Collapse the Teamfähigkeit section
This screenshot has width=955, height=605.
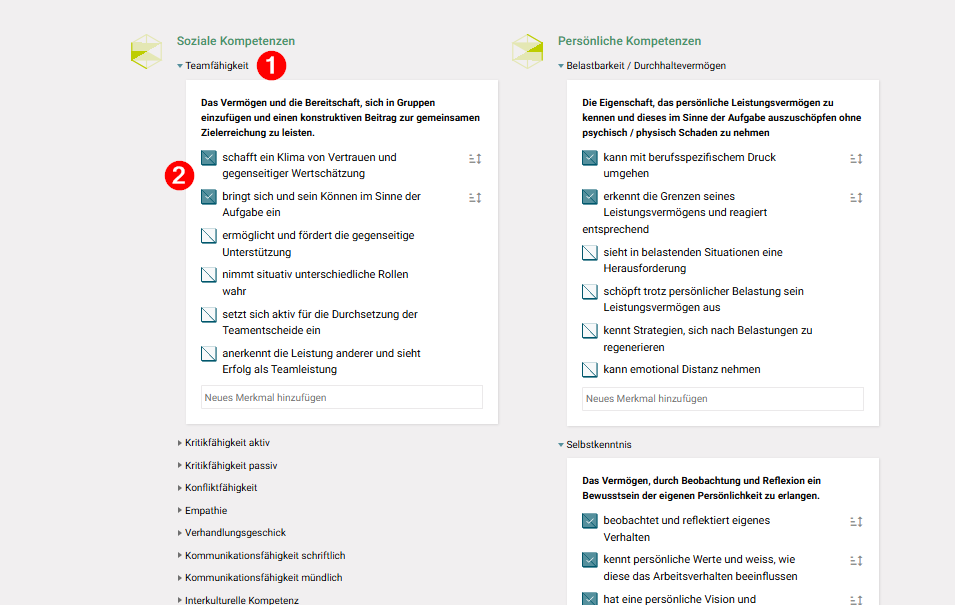pyautogui.click(x=213, y=66)
